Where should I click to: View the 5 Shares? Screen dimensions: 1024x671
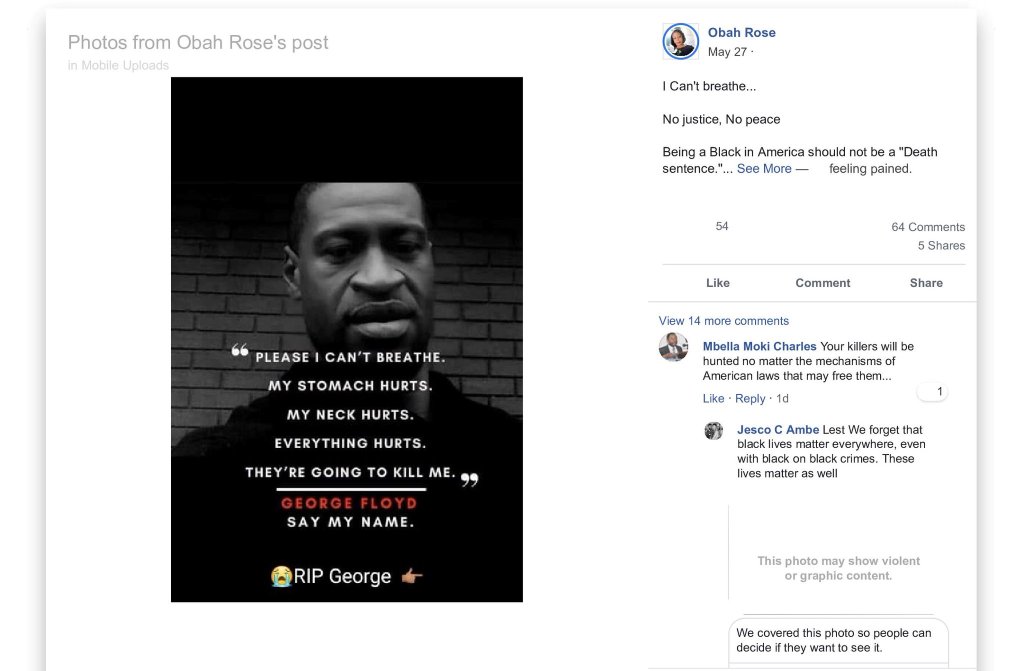[941, 246]
